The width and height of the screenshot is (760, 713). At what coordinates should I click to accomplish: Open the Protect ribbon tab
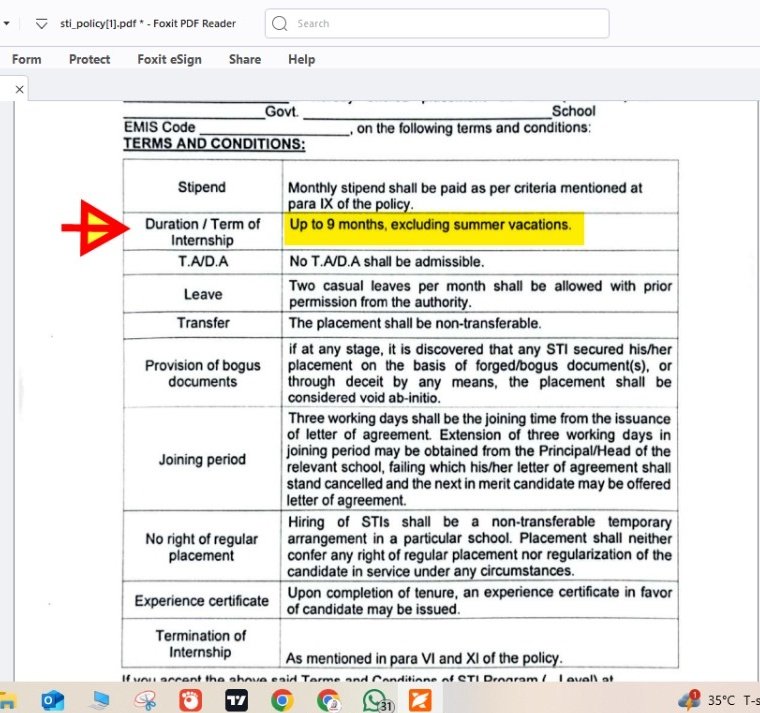[90, 59]
